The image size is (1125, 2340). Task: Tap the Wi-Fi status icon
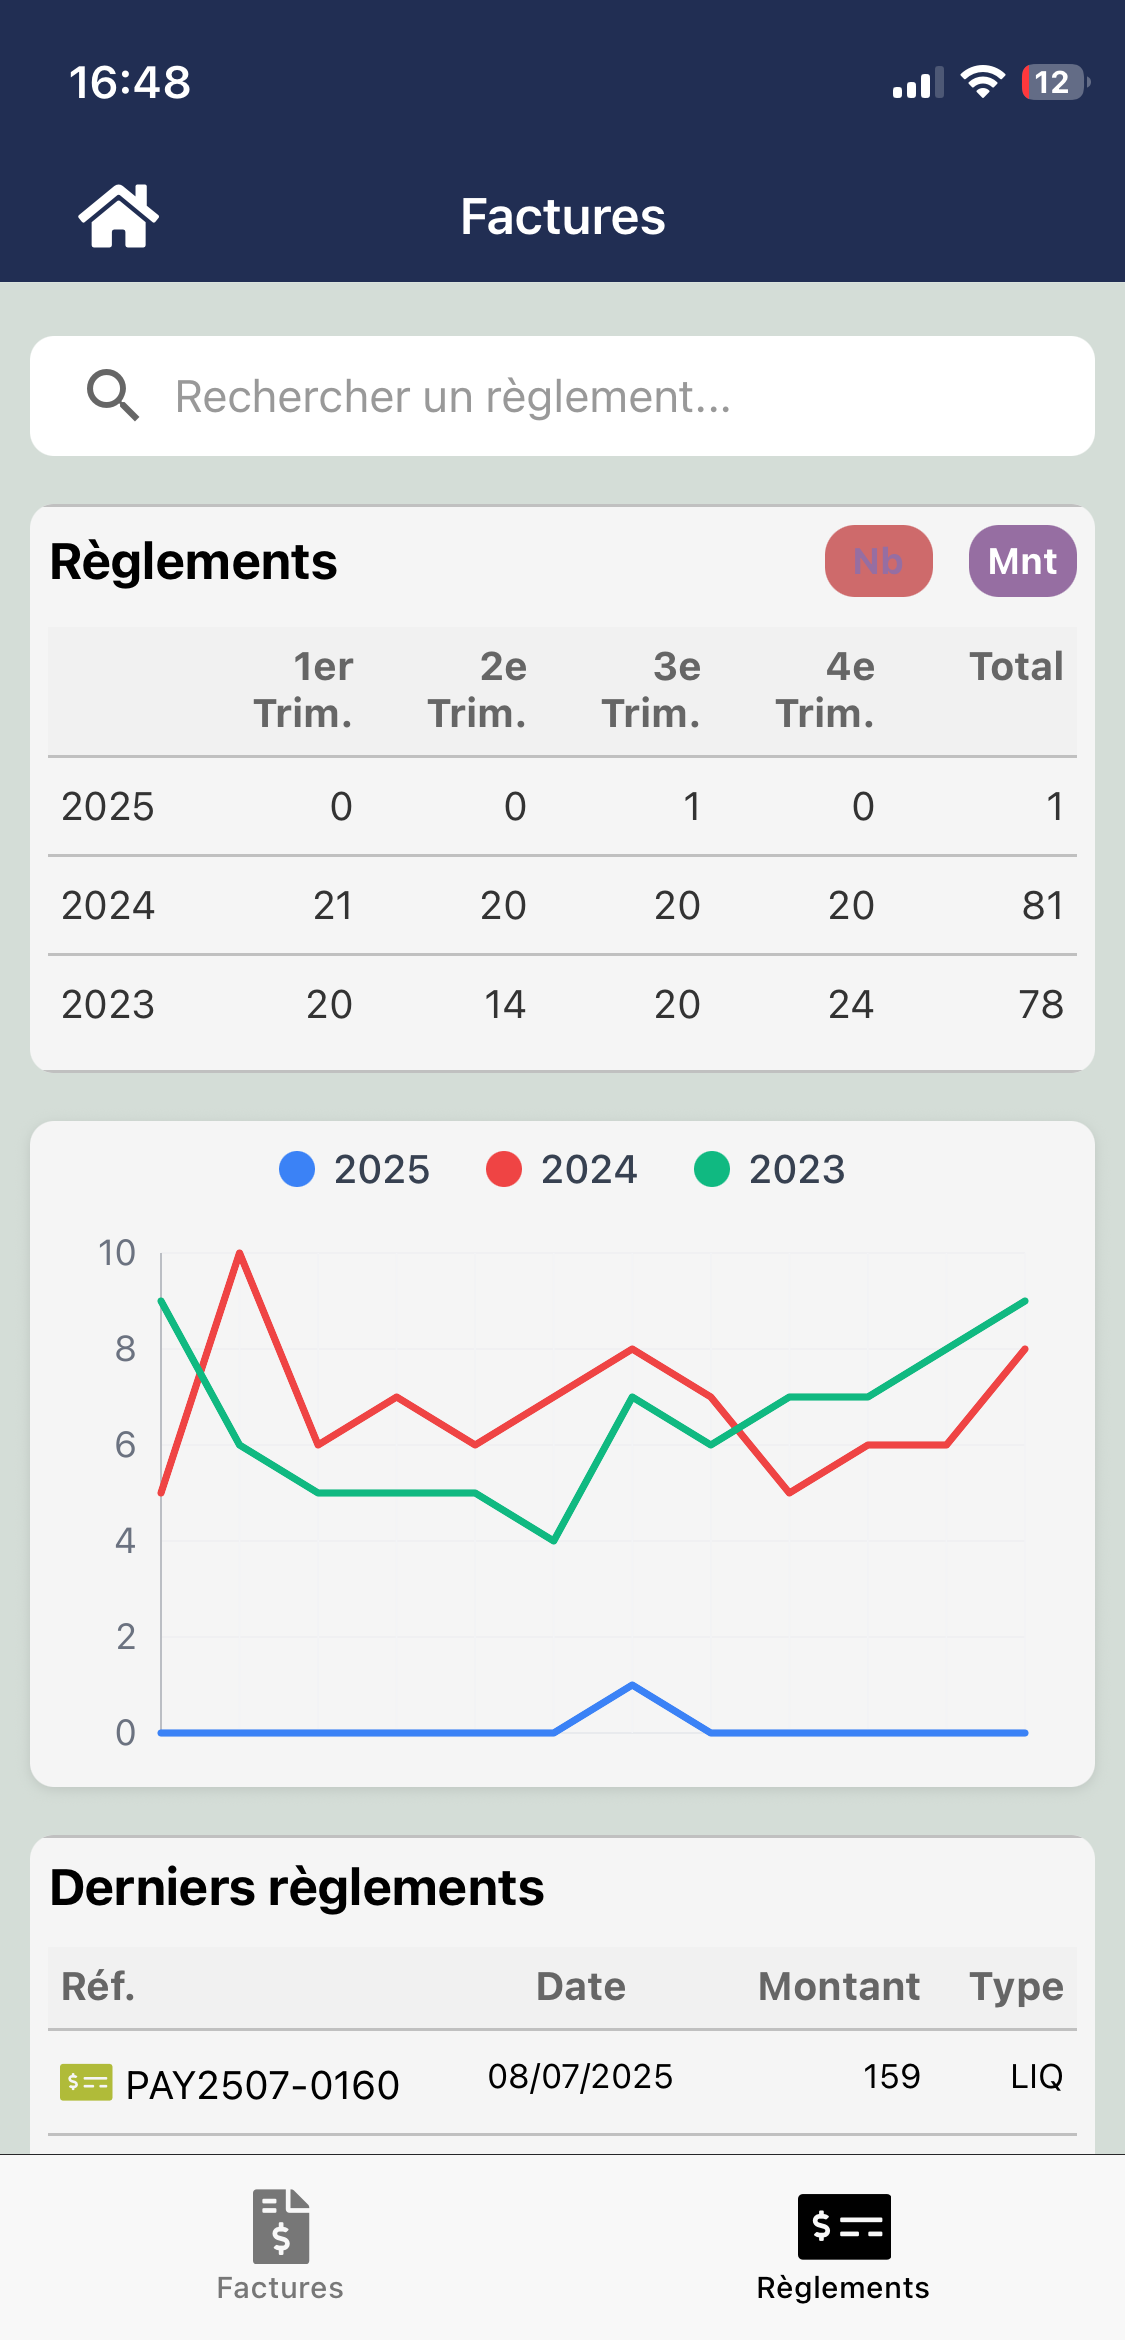tap(982, 82)
